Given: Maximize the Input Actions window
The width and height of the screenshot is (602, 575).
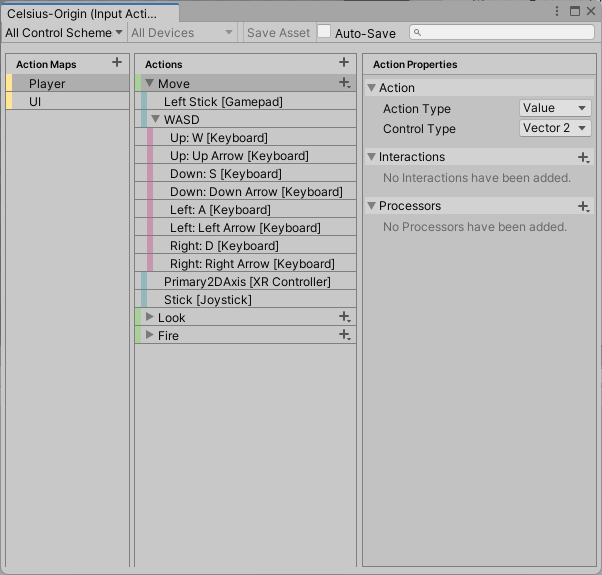Looking at the screenshot, I should (575, 11).
